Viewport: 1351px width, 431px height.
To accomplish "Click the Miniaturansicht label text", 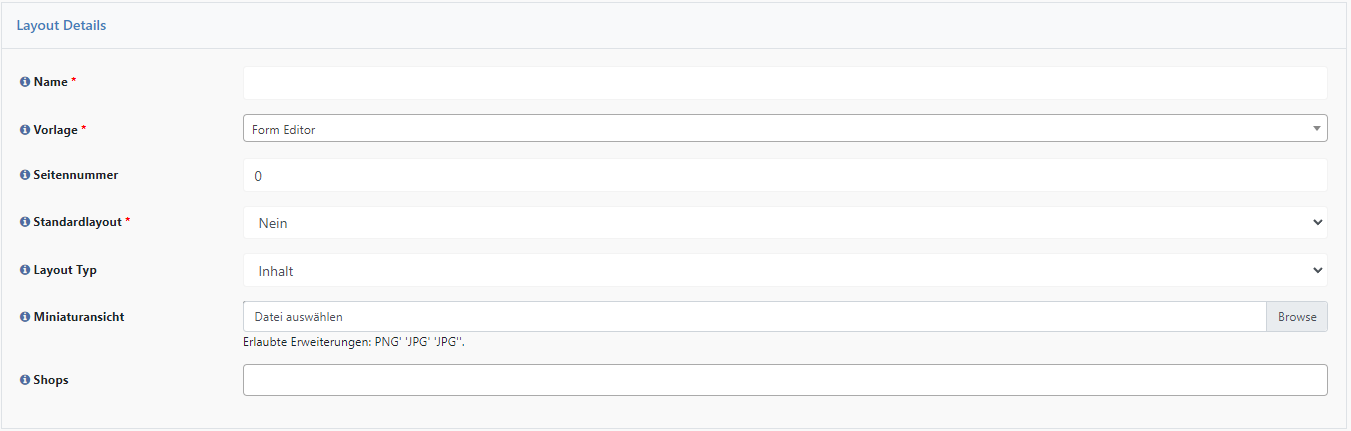I will 79,317.
